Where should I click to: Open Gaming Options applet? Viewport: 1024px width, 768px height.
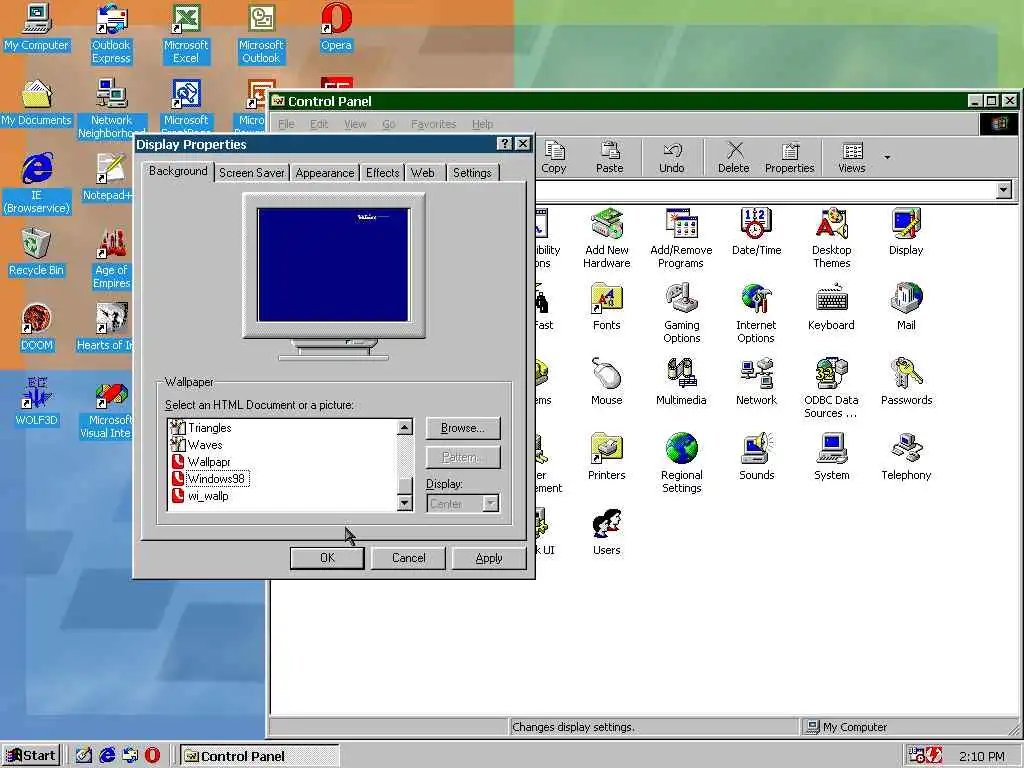point(681,313)
